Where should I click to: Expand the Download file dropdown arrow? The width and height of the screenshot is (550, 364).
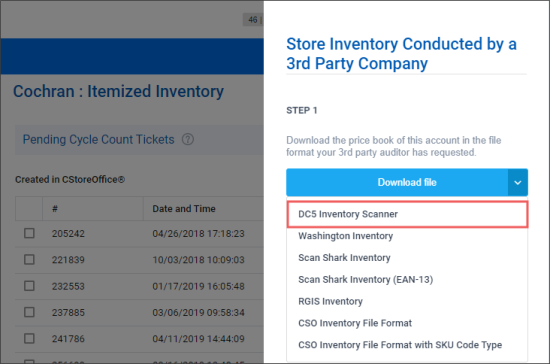pyautogui.click(x=517, y=182)
